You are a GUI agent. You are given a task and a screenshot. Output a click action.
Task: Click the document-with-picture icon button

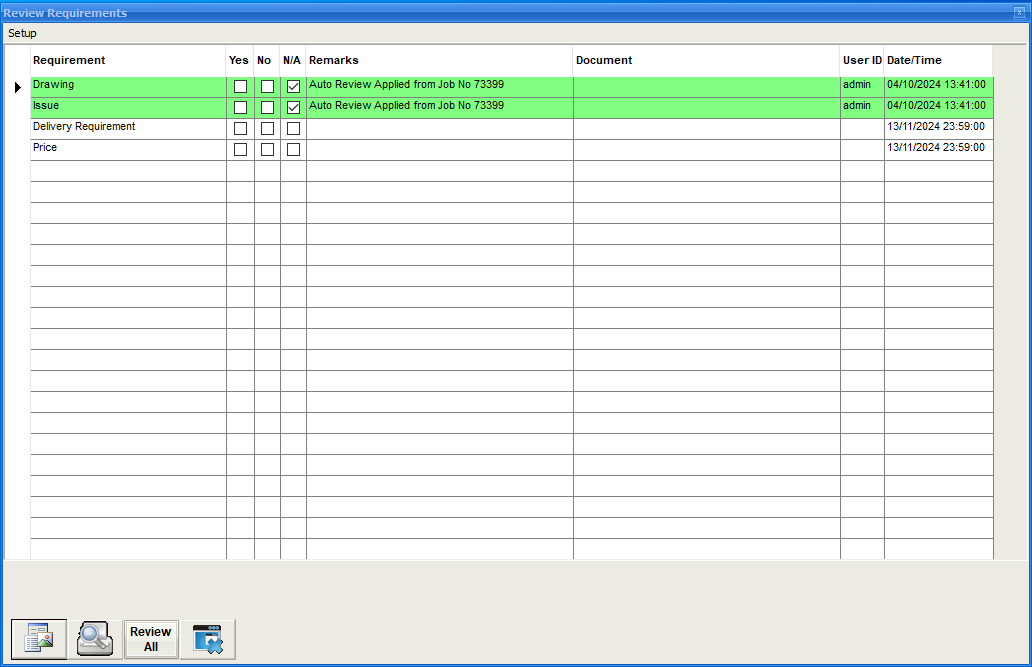coord(39,639)
